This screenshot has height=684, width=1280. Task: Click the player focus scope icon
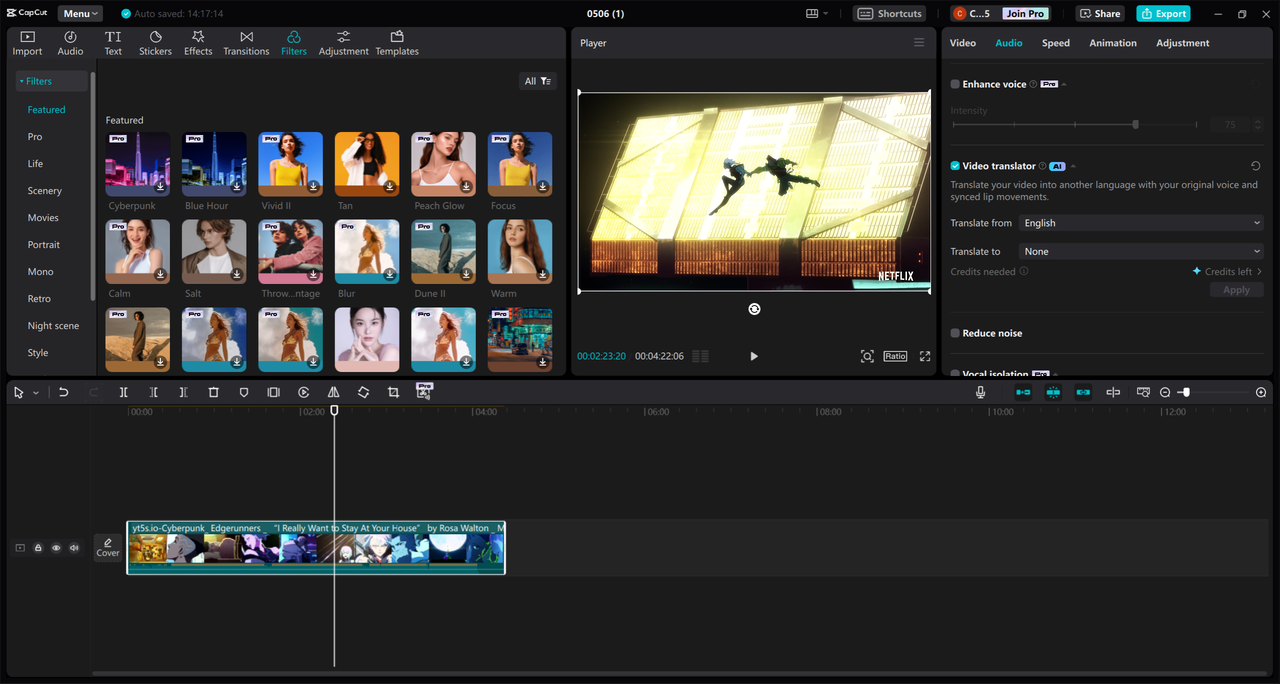[867, 356]
